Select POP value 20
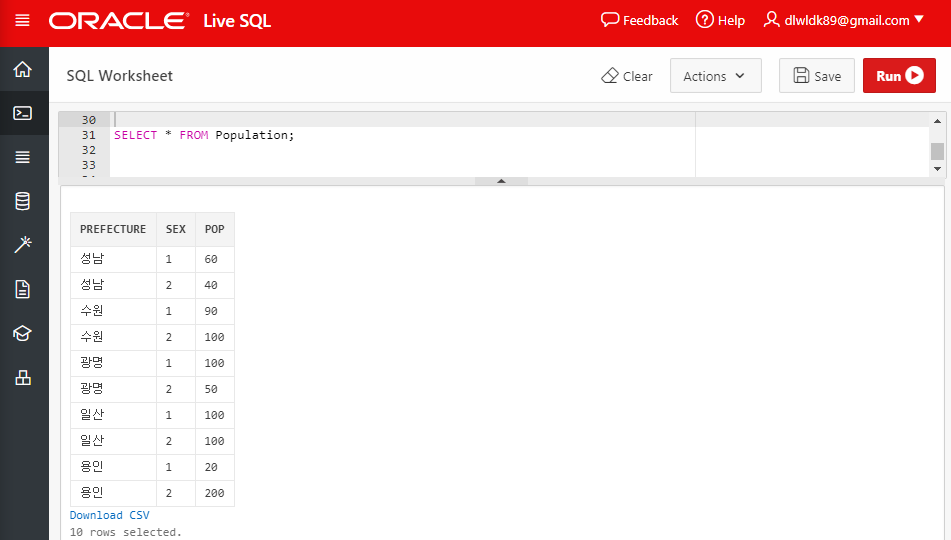 click(210, 467)
